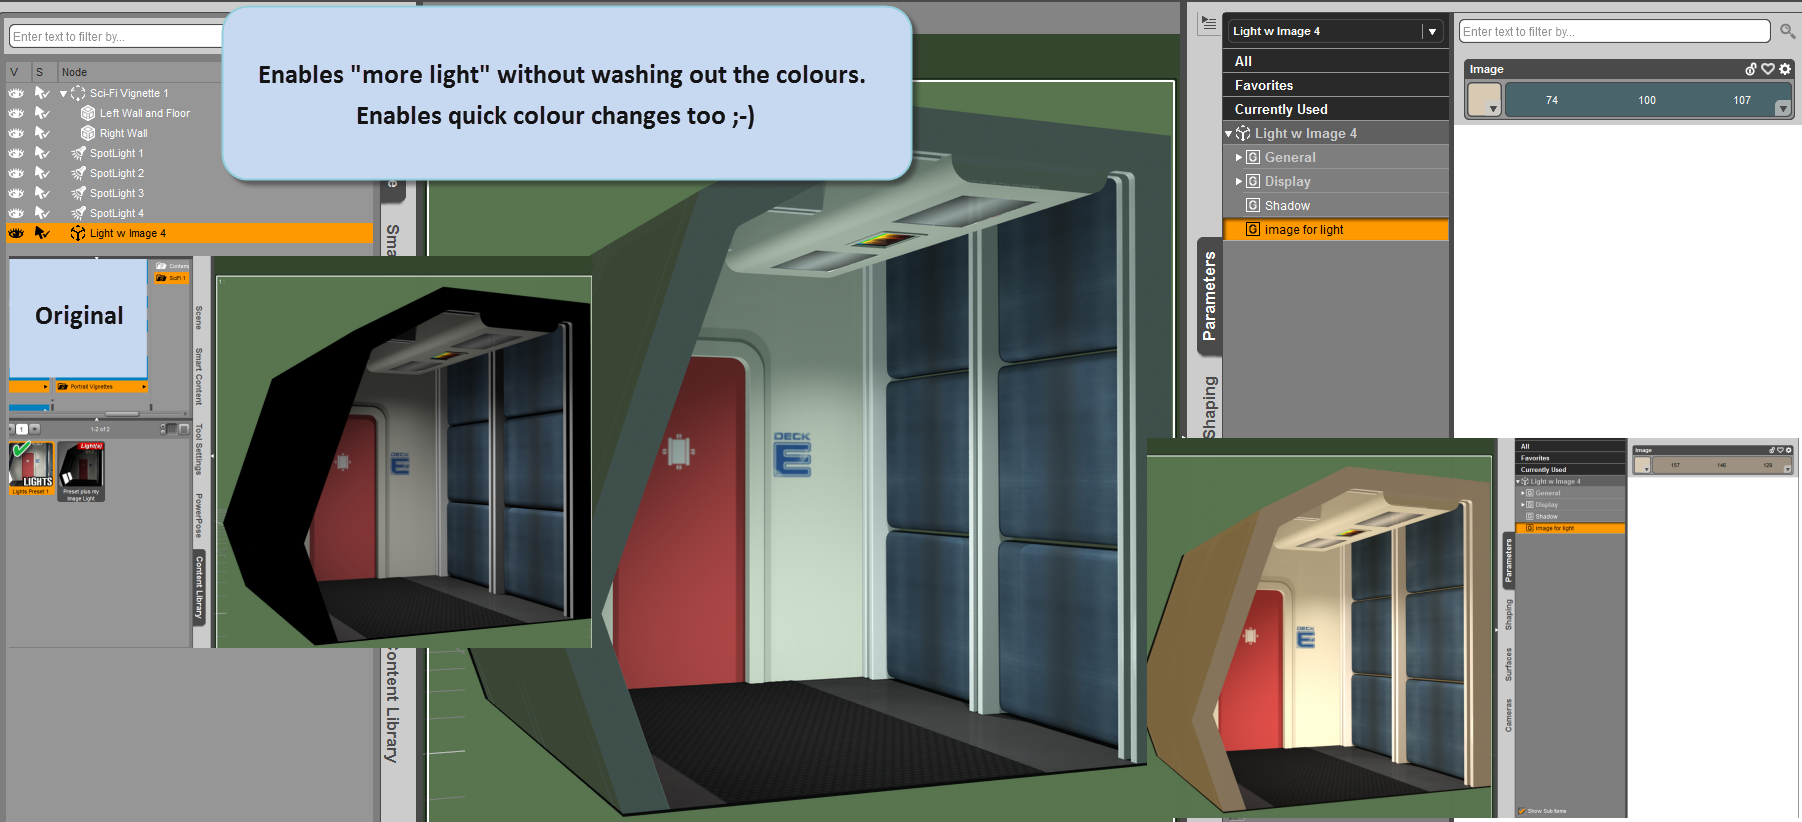Collapse the Sci-Fi Vignette 1 node
Image resolution: width=1802 pixels, height=822 pixels.
pyautogui.click(x=63, y=94)
